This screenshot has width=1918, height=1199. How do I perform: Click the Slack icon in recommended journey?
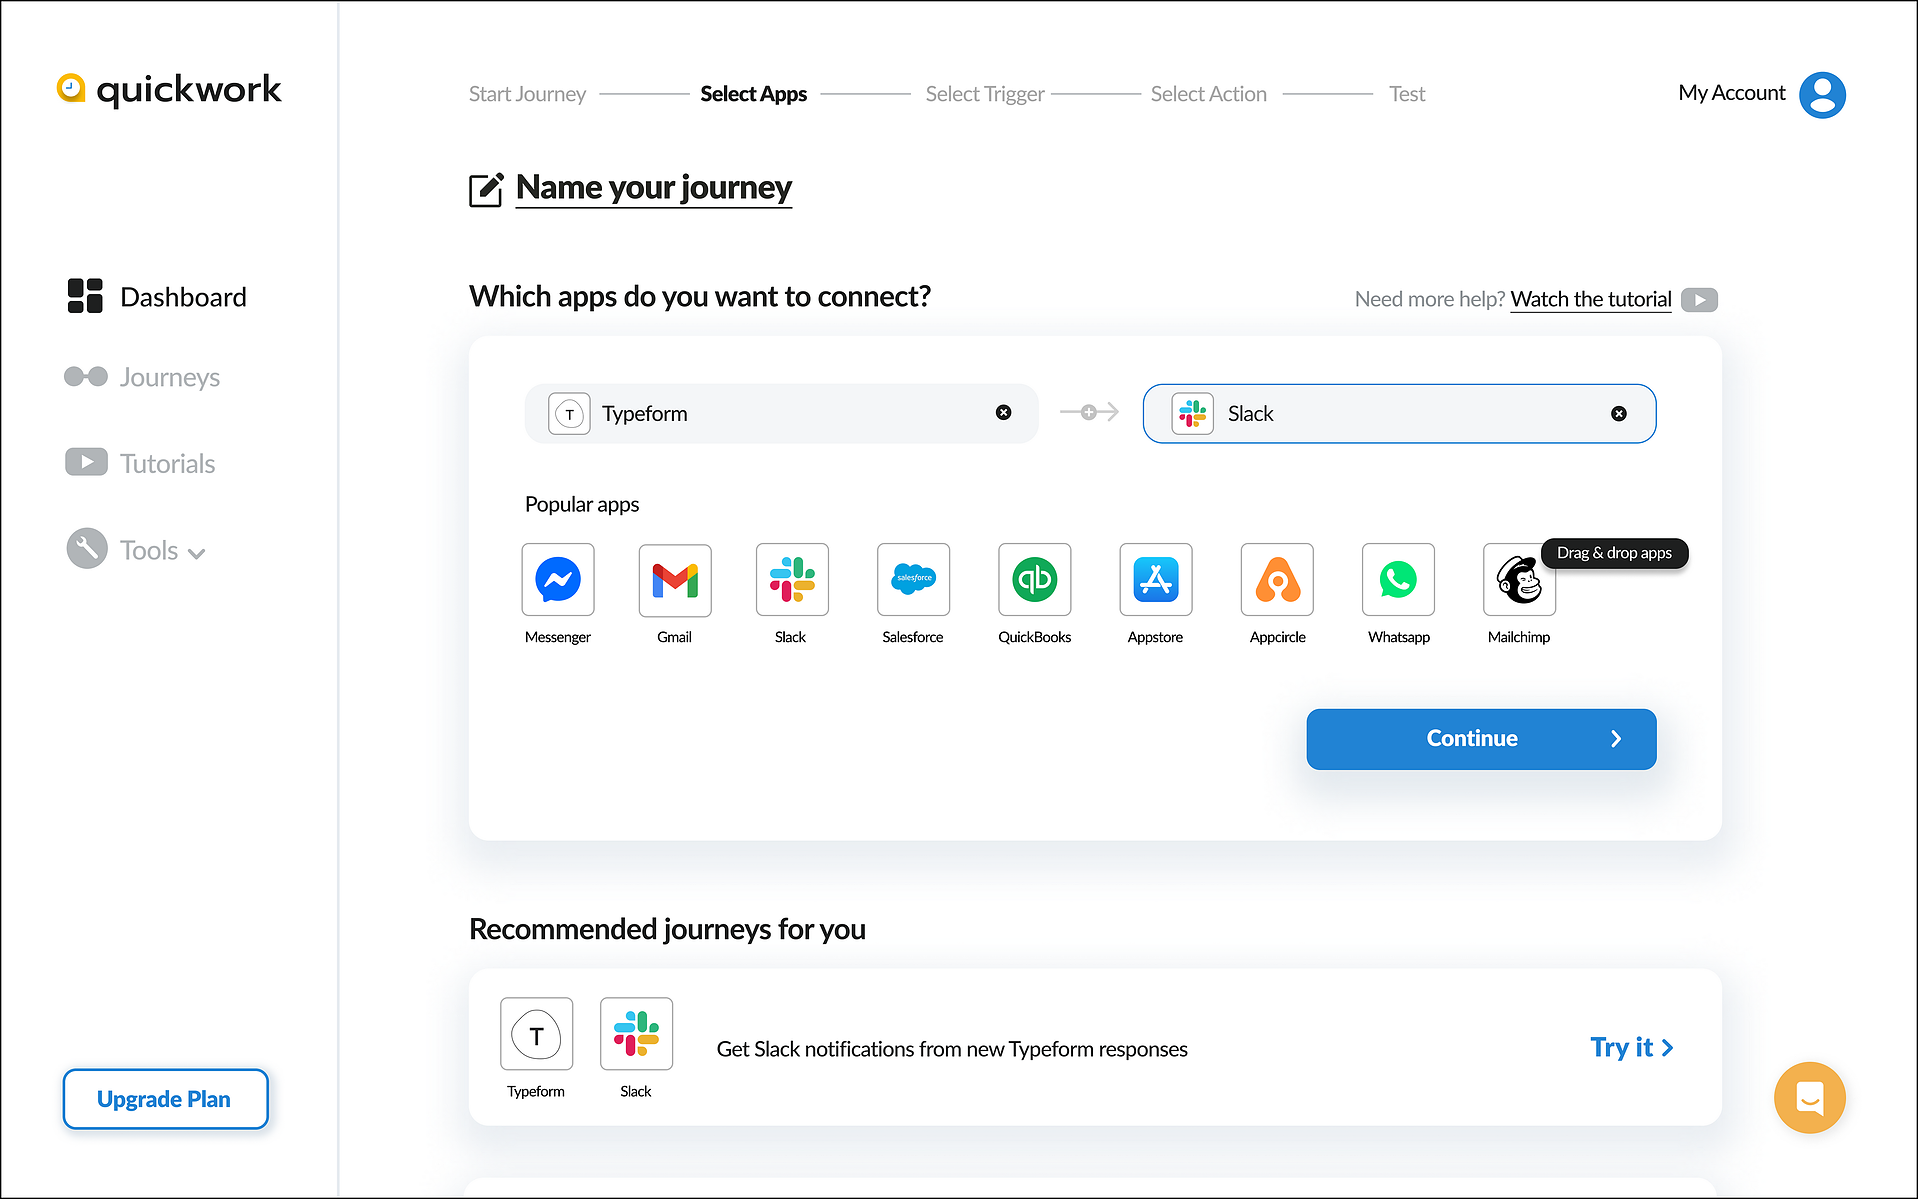click(636, 1034)
